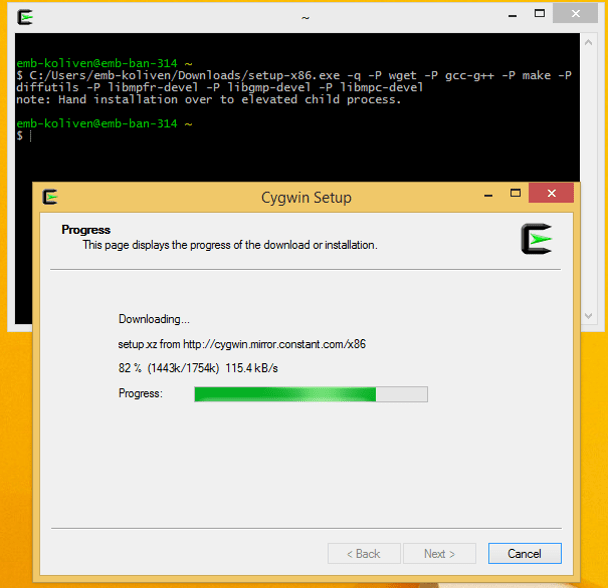Close the terminal window
The height and width of the screenshot is (588, 608).
pyautogui.click(x=575, y=14)
